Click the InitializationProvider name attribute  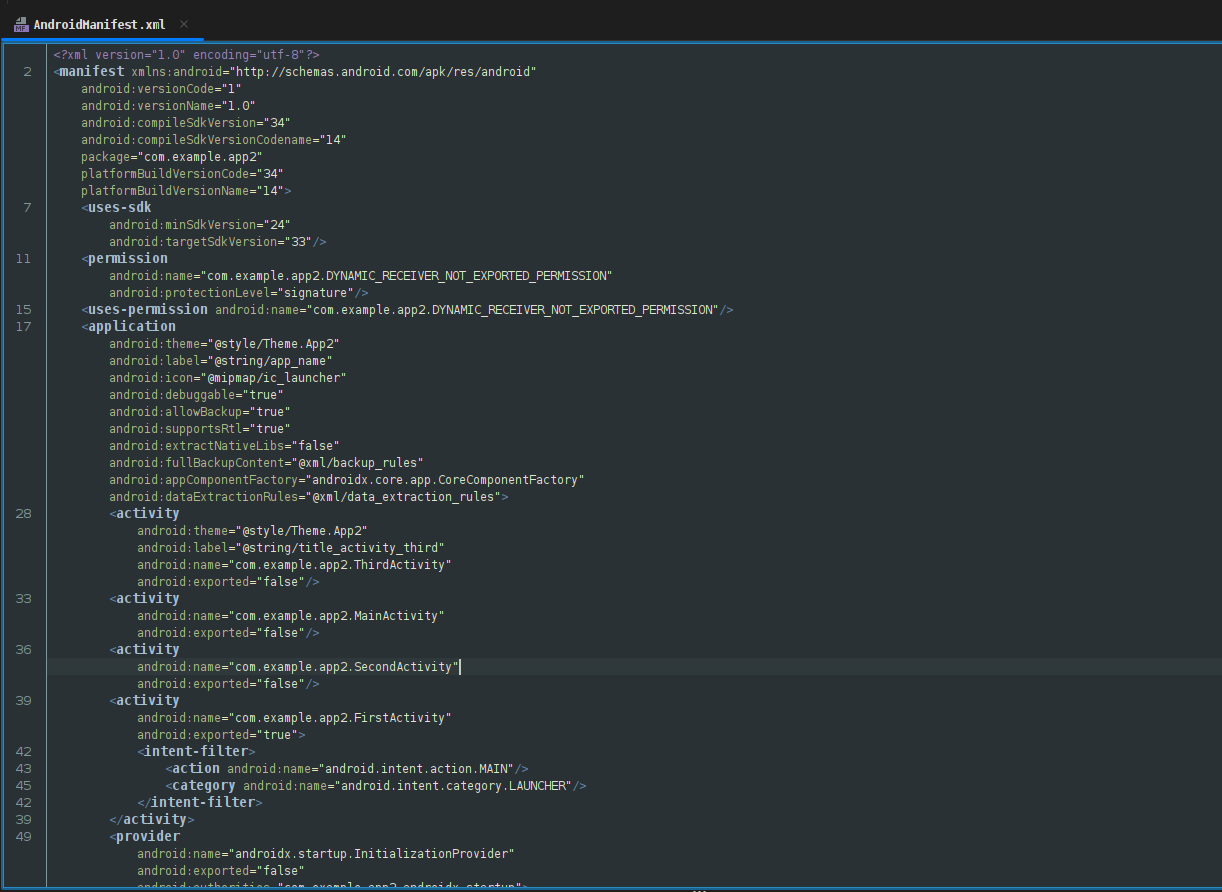[x=326, y=854]
